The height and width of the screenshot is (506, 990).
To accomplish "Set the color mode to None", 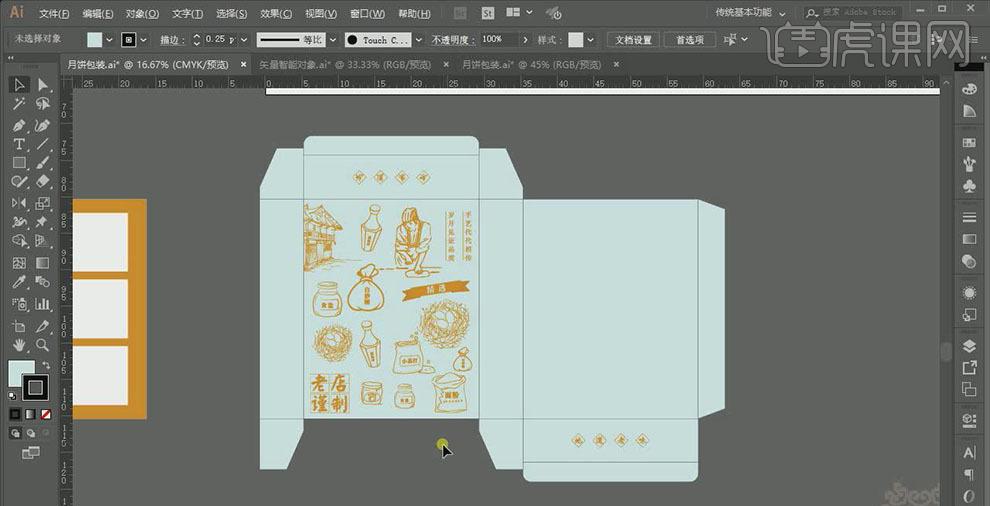I will click(x=45, y=414).
